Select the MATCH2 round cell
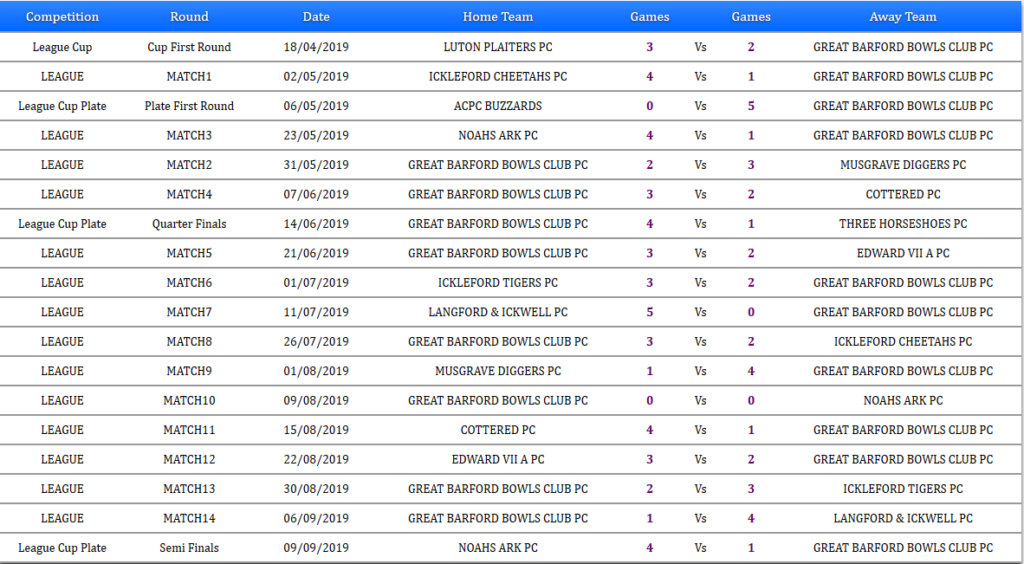 point(189,164)
